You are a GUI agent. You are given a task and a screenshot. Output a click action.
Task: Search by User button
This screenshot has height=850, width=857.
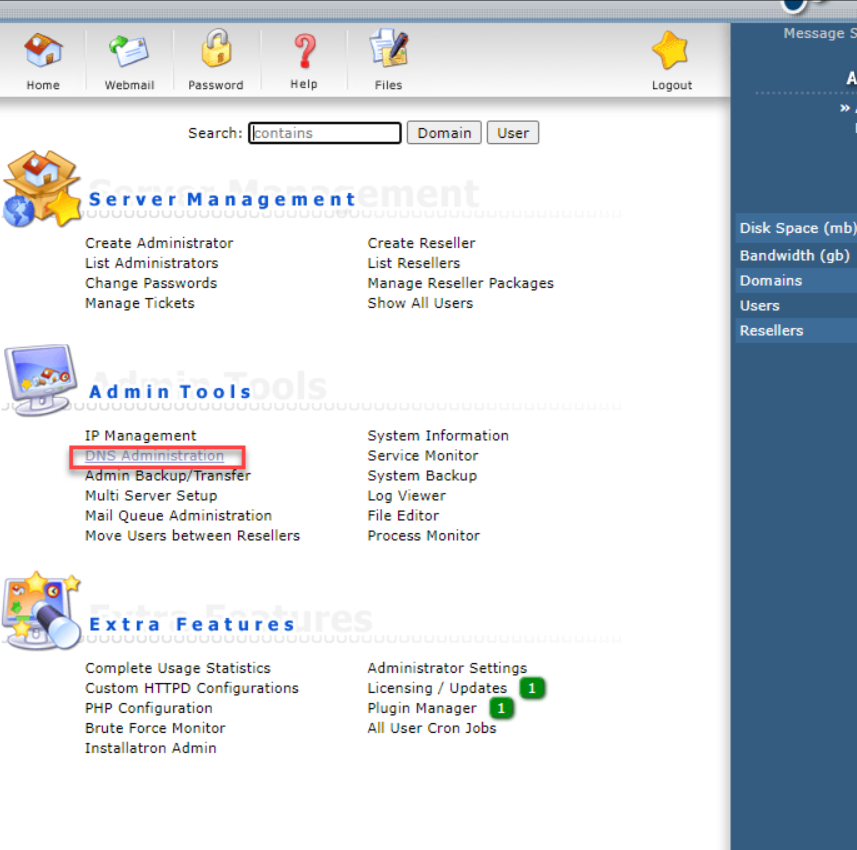pos(513,133)
